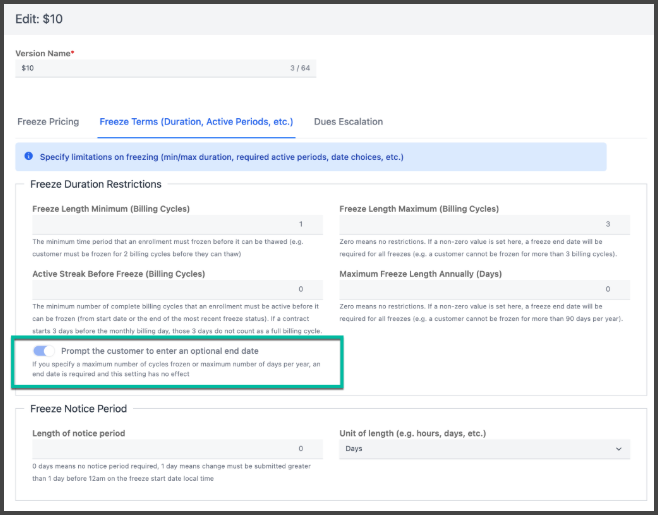Click the Length of notice period input

coord(172,449)
